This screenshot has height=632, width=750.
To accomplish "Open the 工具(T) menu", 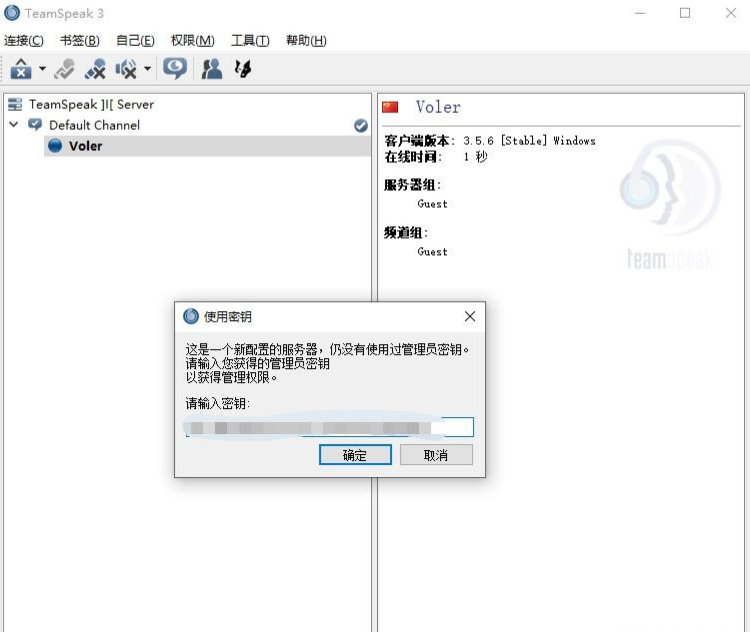I will click(x=250, y=41).
